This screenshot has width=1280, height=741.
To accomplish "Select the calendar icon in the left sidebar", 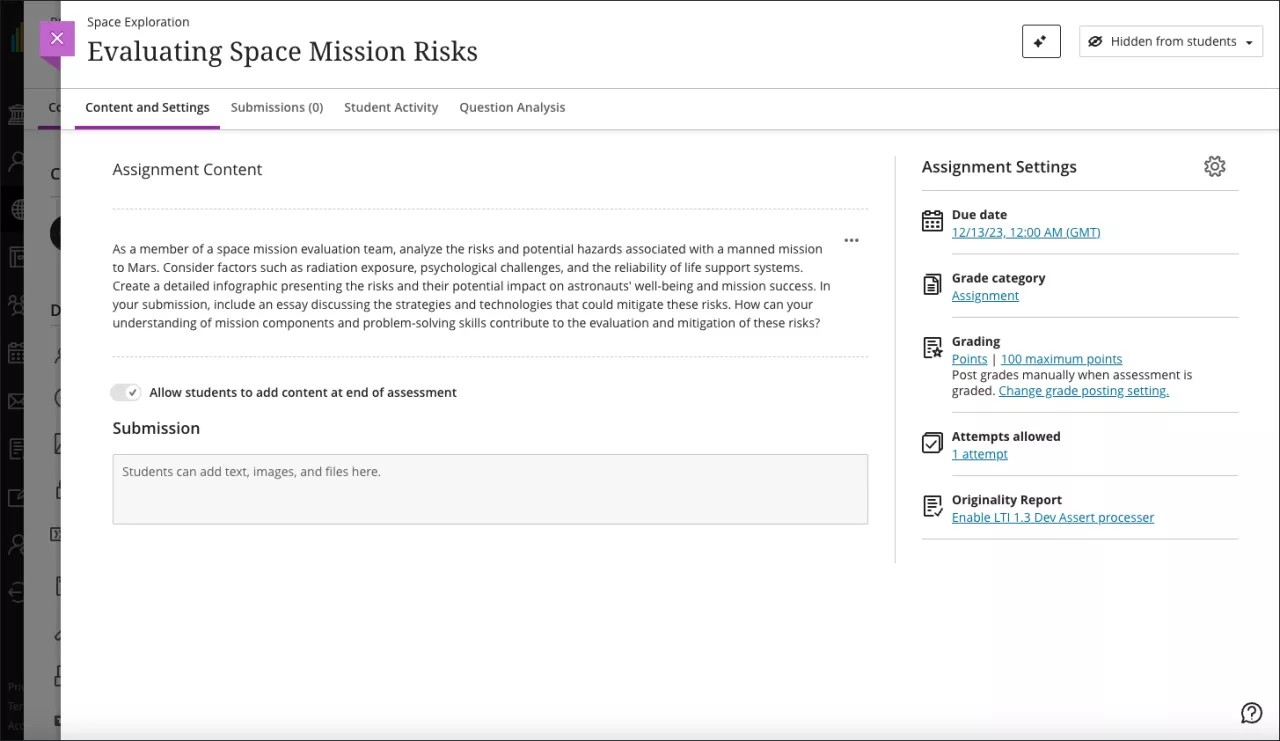I will coord(18,352).
